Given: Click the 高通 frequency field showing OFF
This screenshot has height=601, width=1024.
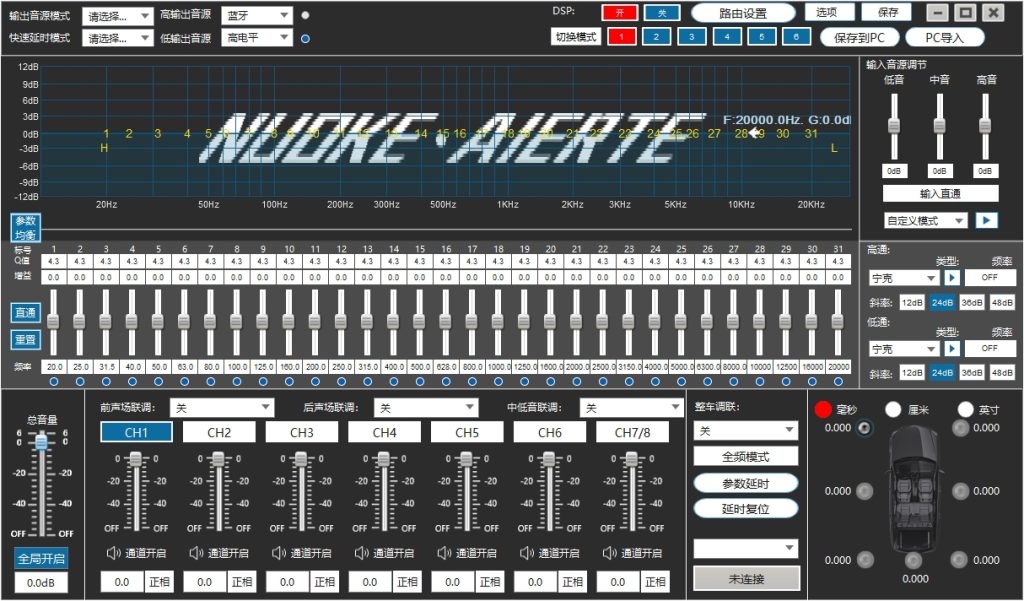Looking at the screenshot, I should point(990,278).
